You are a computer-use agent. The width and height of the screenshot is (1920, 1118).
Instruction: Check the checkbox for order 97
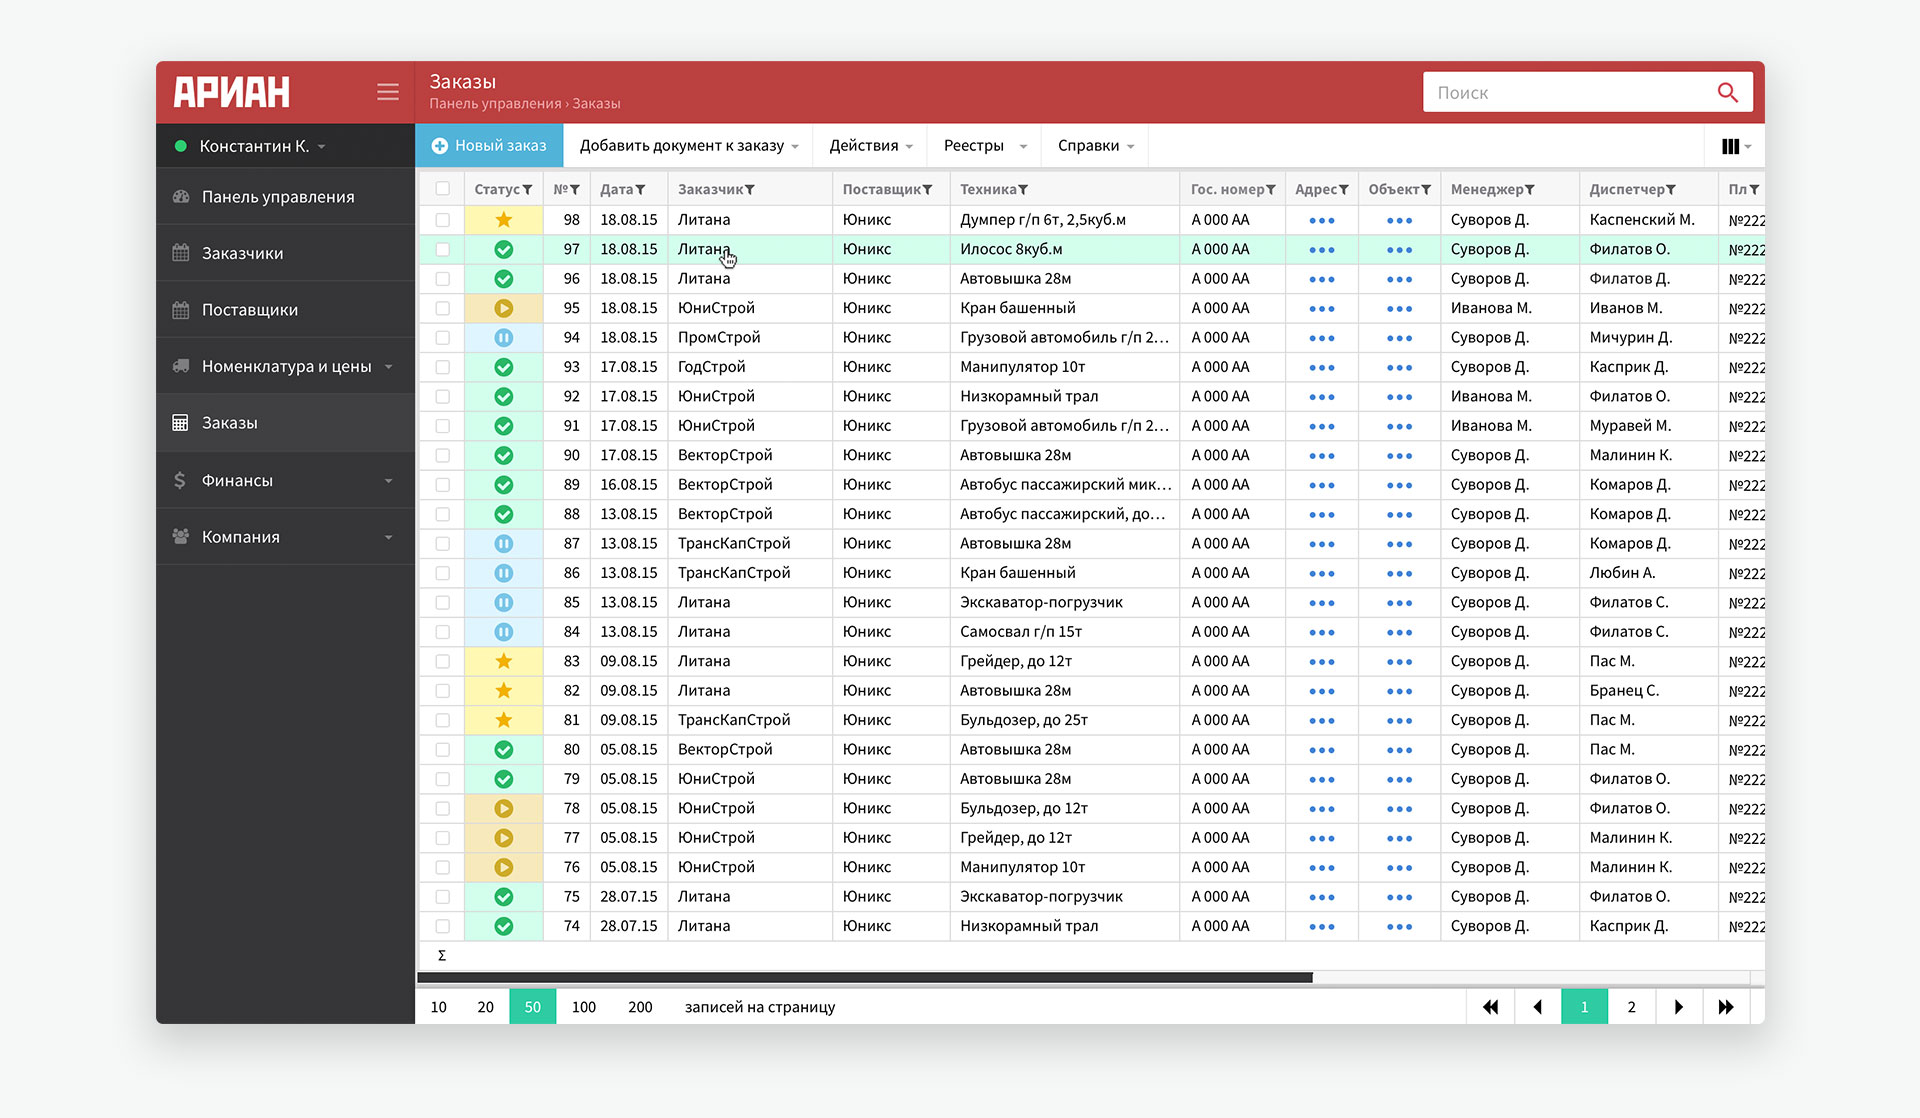443,249
